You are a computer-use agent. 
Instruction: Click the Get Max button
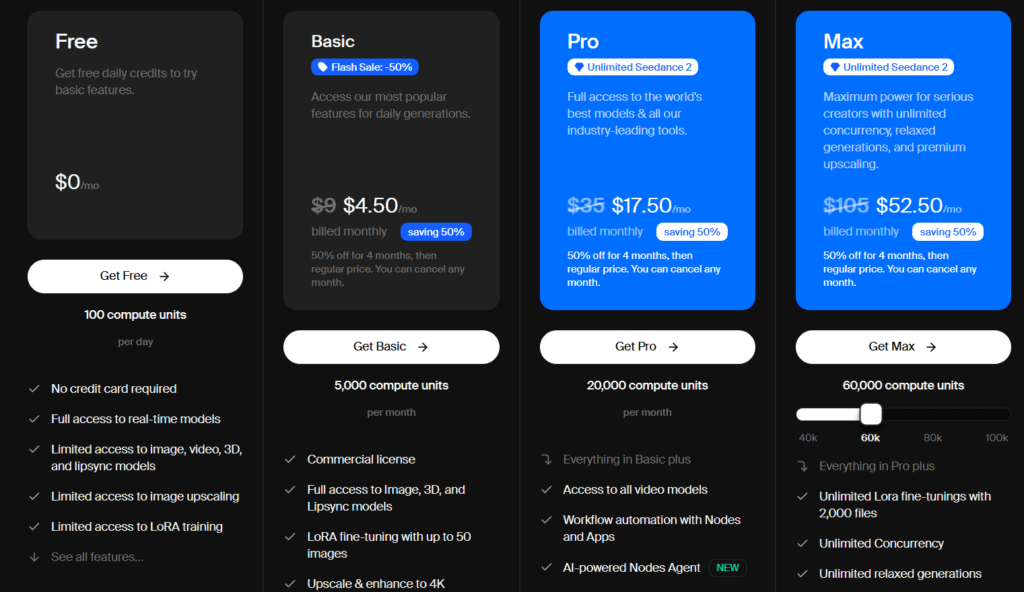click(x=903, y=346)
